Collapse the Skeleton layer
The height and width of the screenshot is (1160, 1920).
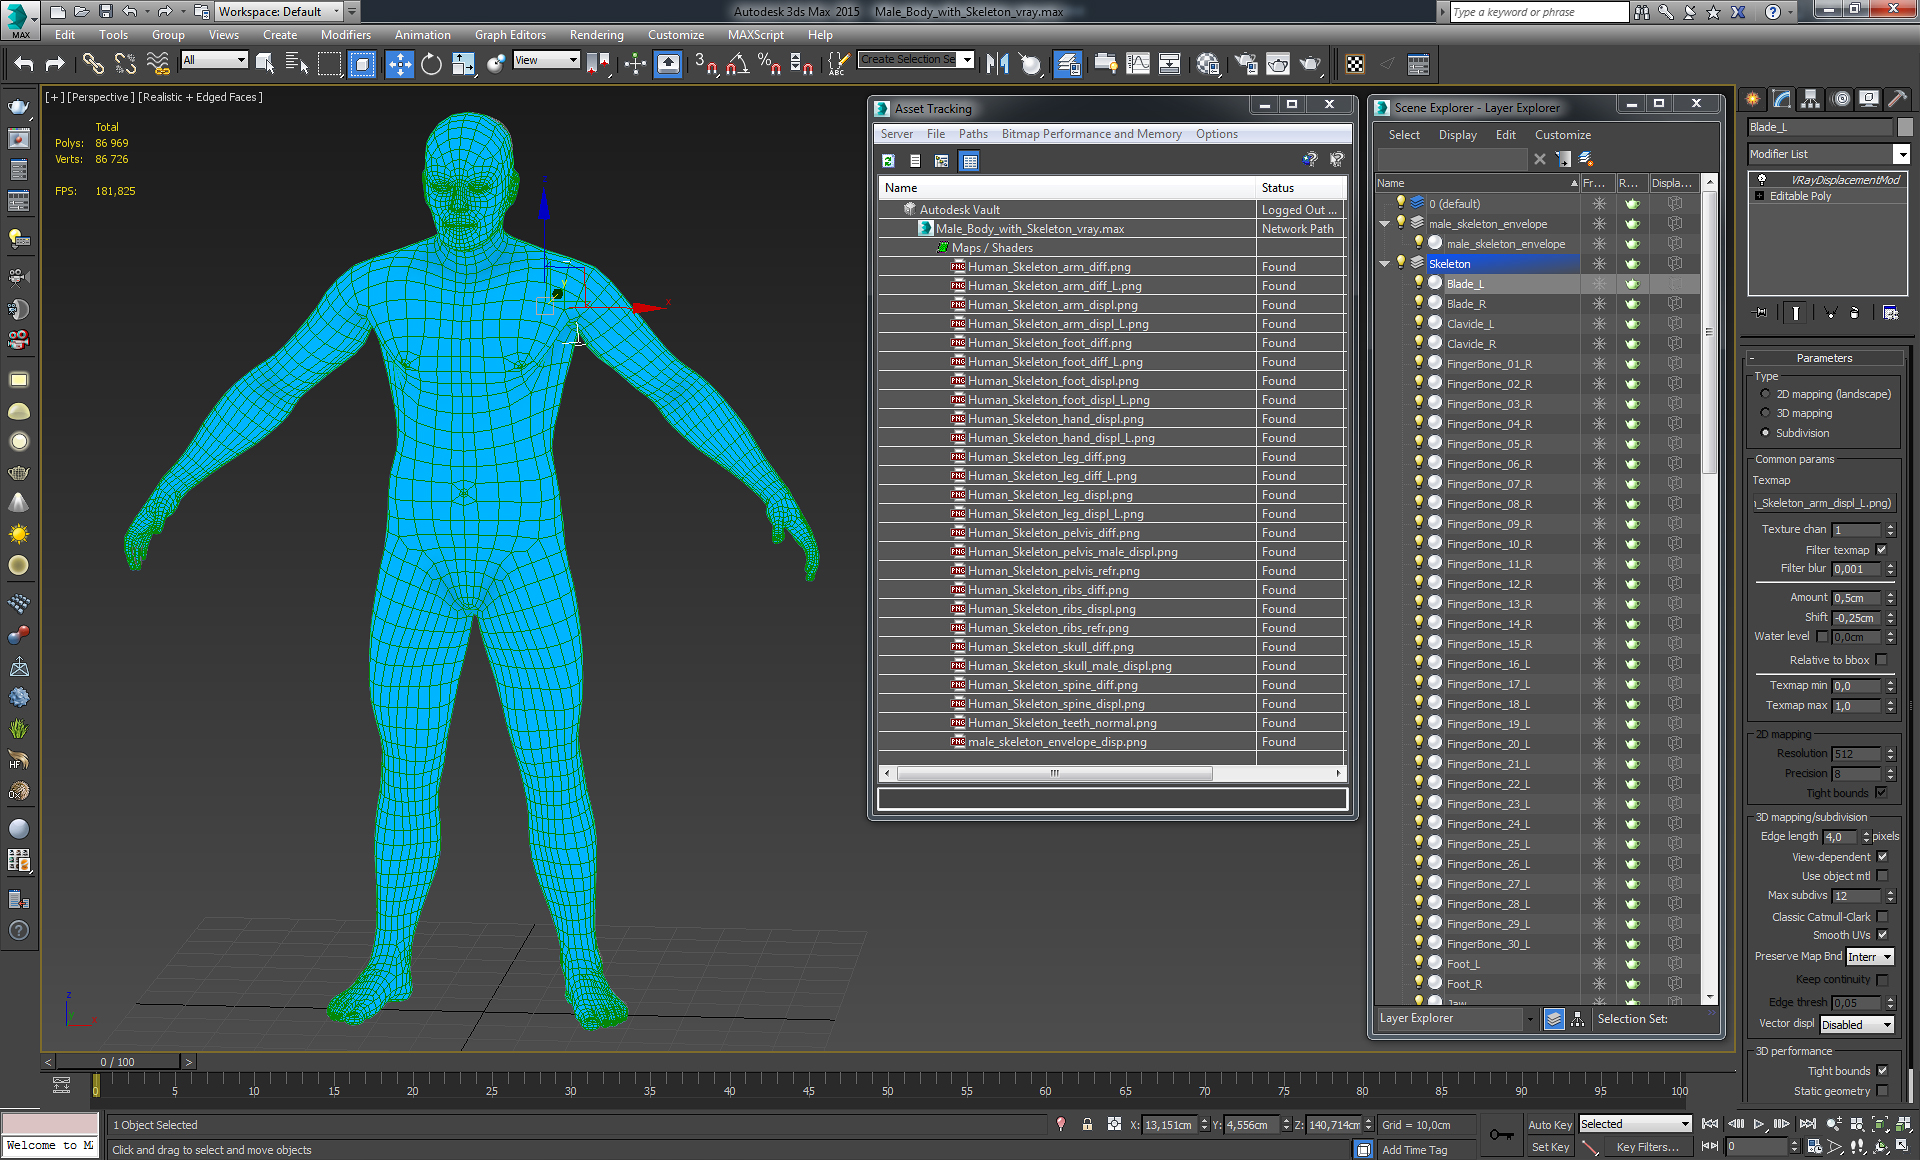click(x=1385, y=264)
